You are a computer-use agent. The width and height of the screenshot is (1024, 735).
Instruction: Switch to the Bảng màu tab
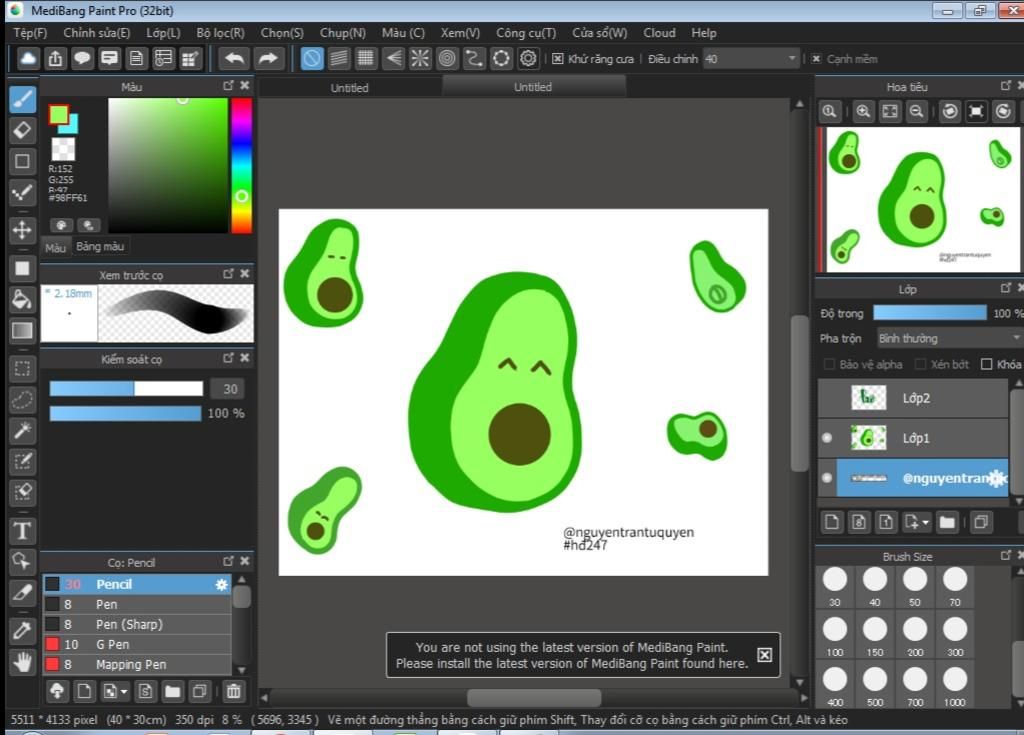(100, 246)
